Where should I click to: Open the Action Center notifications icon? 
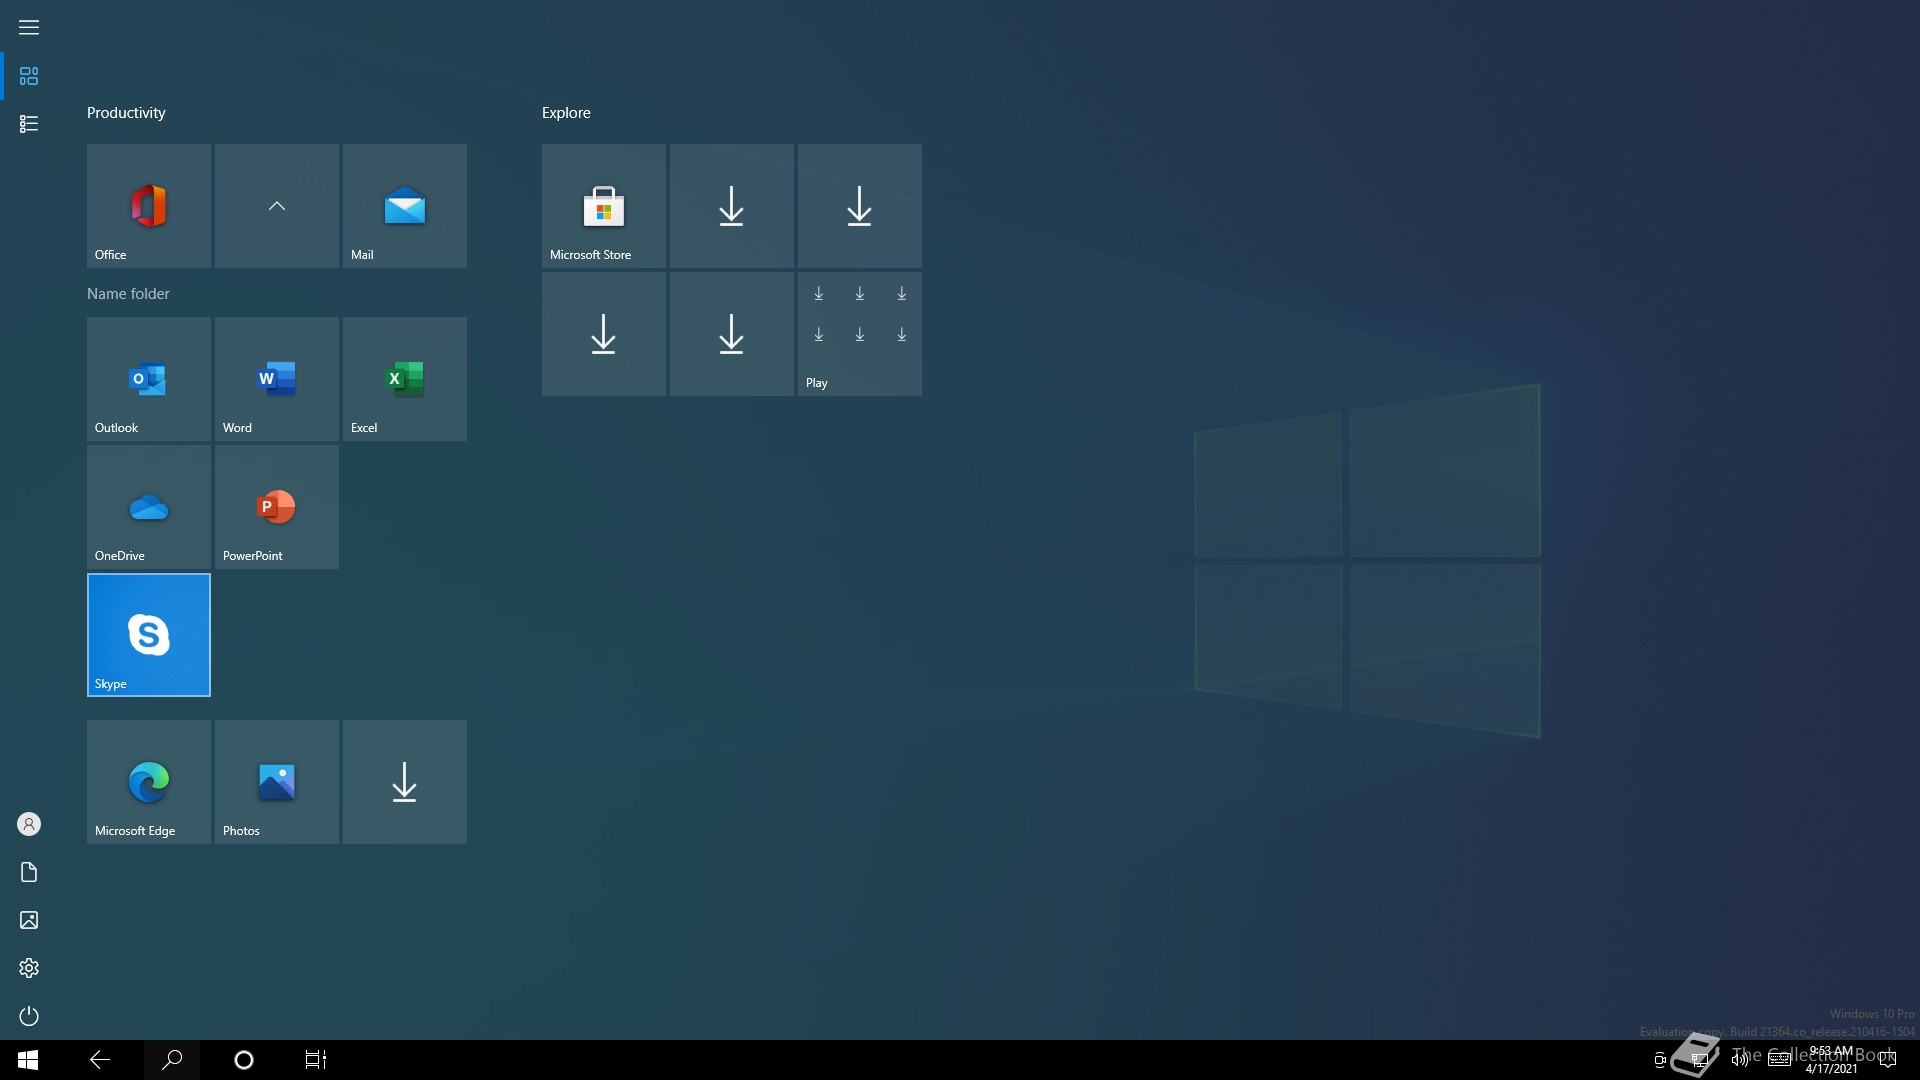[x=1888, y=1060]
